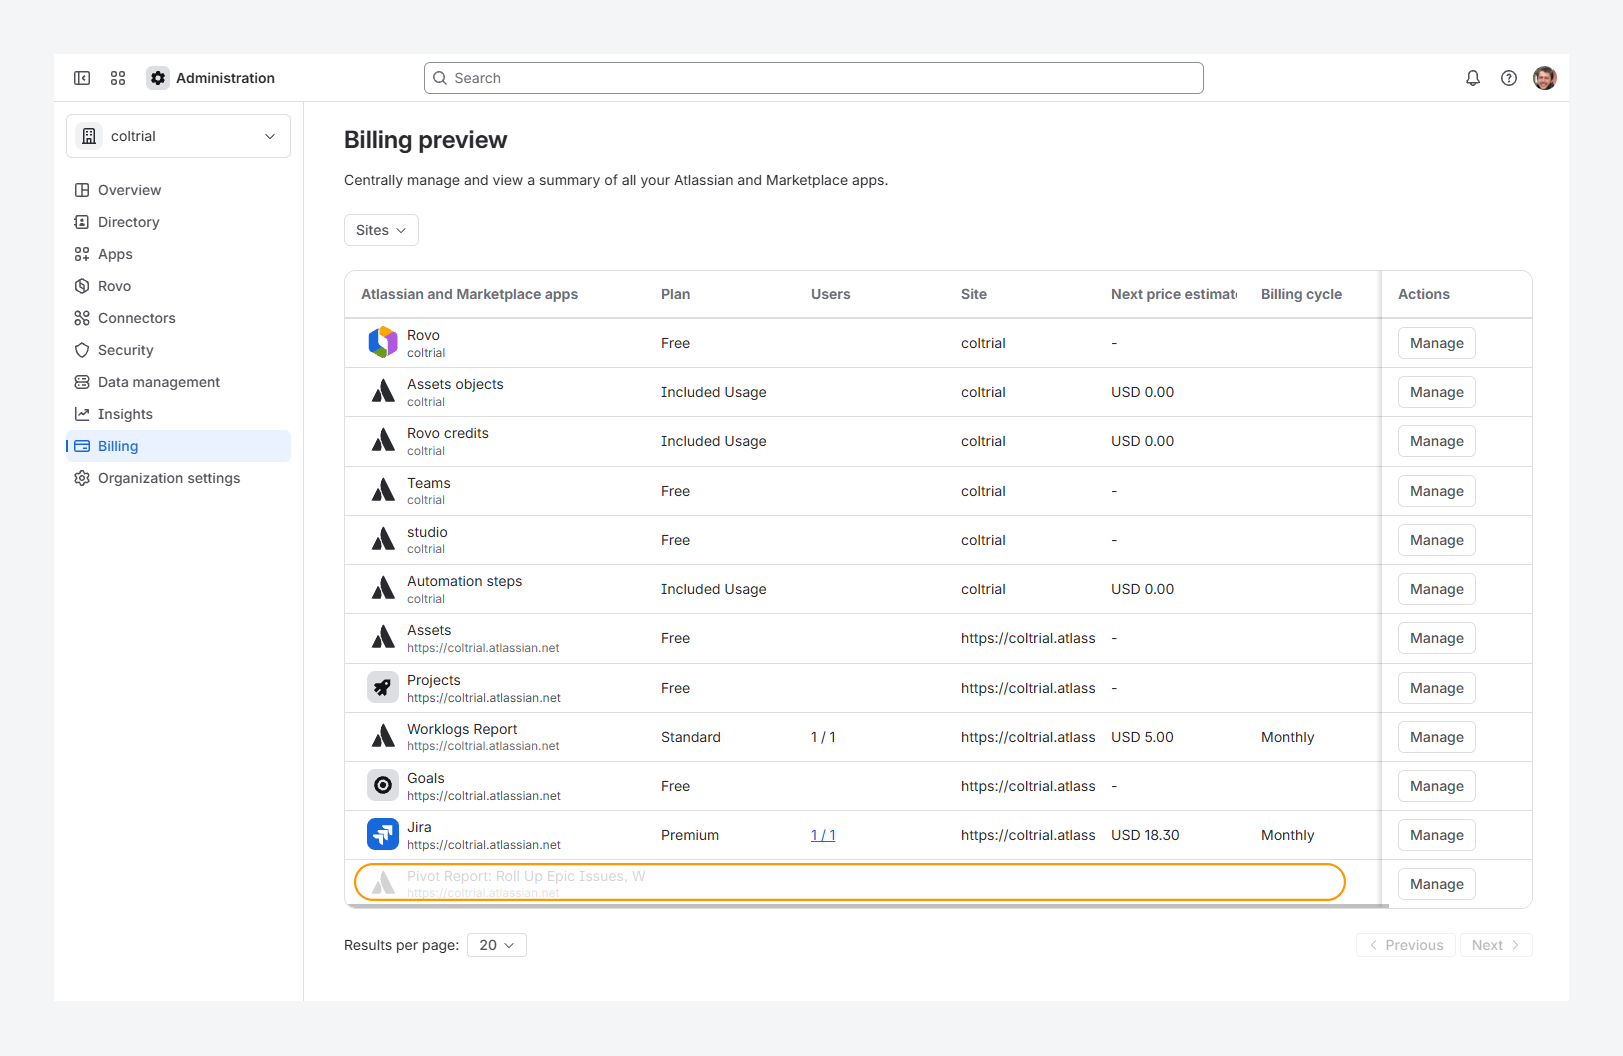
Task: Click Manage for the Assets row
Action: click(1436, 638)
